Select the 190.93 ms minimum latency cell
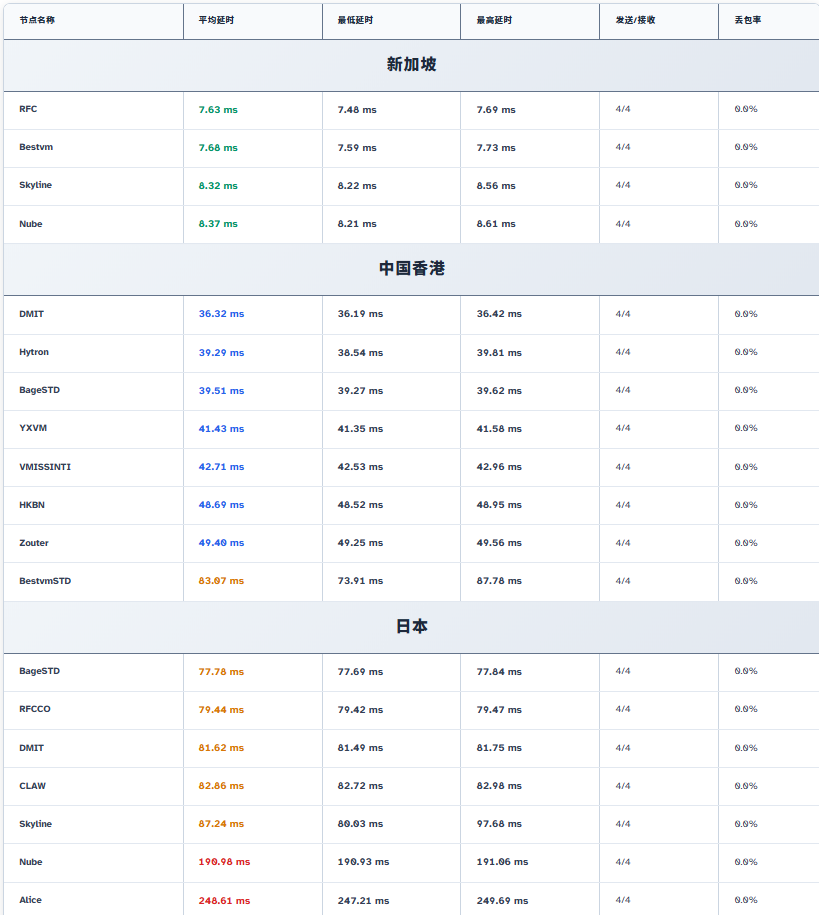The image size is (819, 915). pos(363,862)
